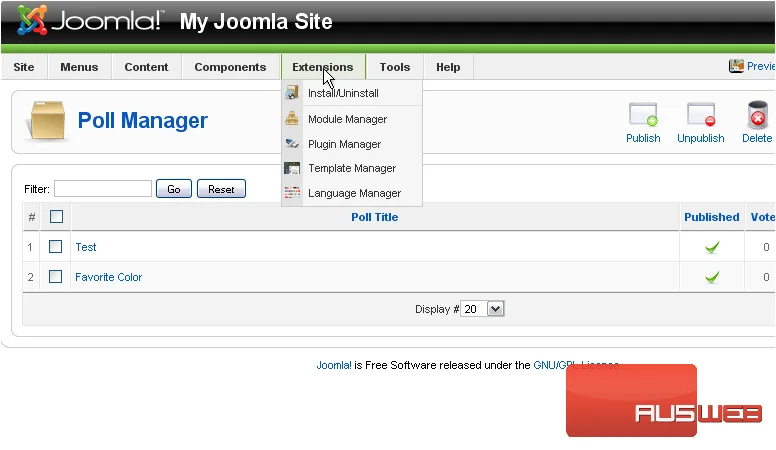Click the vote count for Favorite Color poll
Image resolution: width=776 pixels, height=450 pixels.
coord(766,277)
